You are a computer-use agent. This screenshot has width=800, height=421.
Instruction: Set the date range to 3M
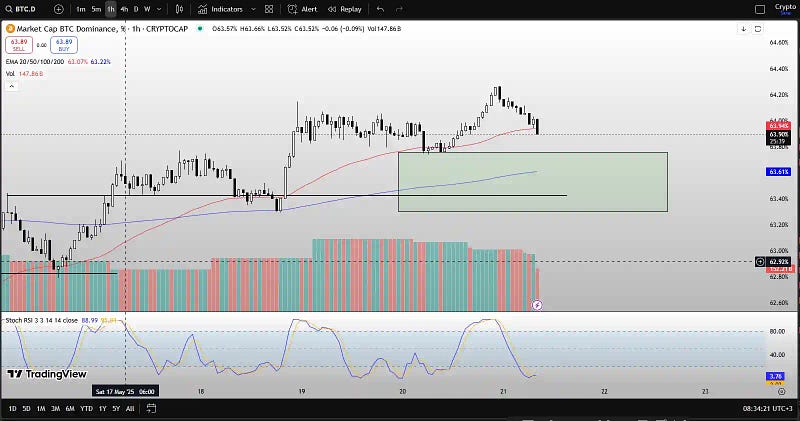[55, 408]
